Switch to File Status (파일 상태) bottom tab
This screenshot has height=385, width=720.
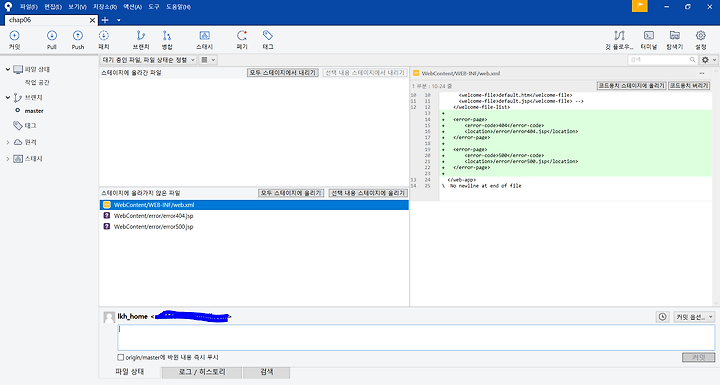coord(130,372)
